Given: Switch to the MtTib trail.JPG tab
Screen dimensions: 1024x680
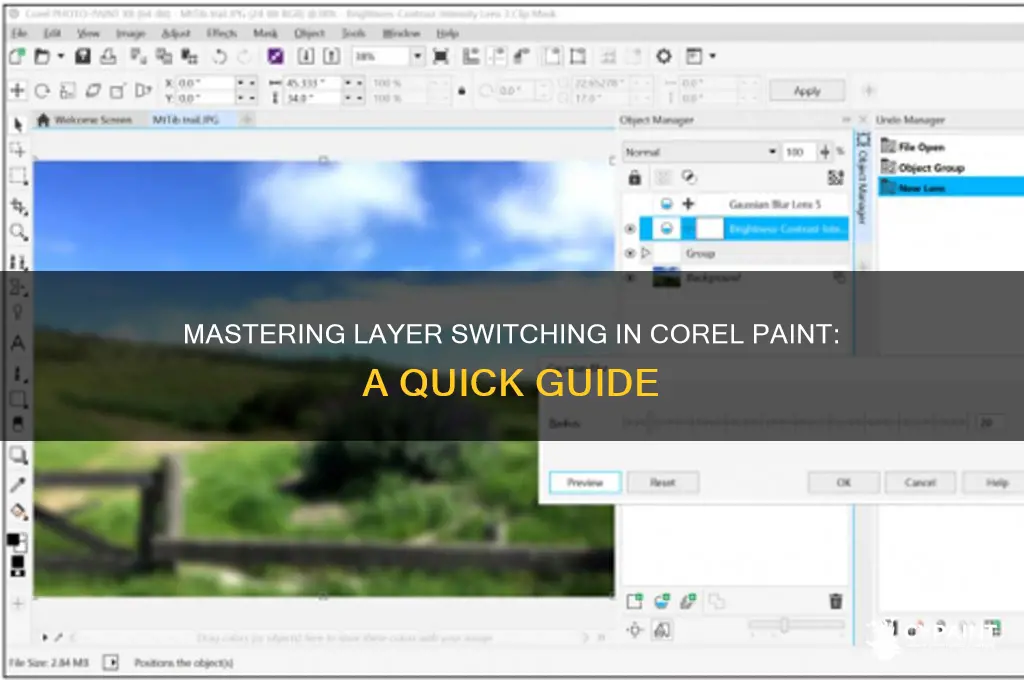Looking at the screenshot, I should (185, 120).
